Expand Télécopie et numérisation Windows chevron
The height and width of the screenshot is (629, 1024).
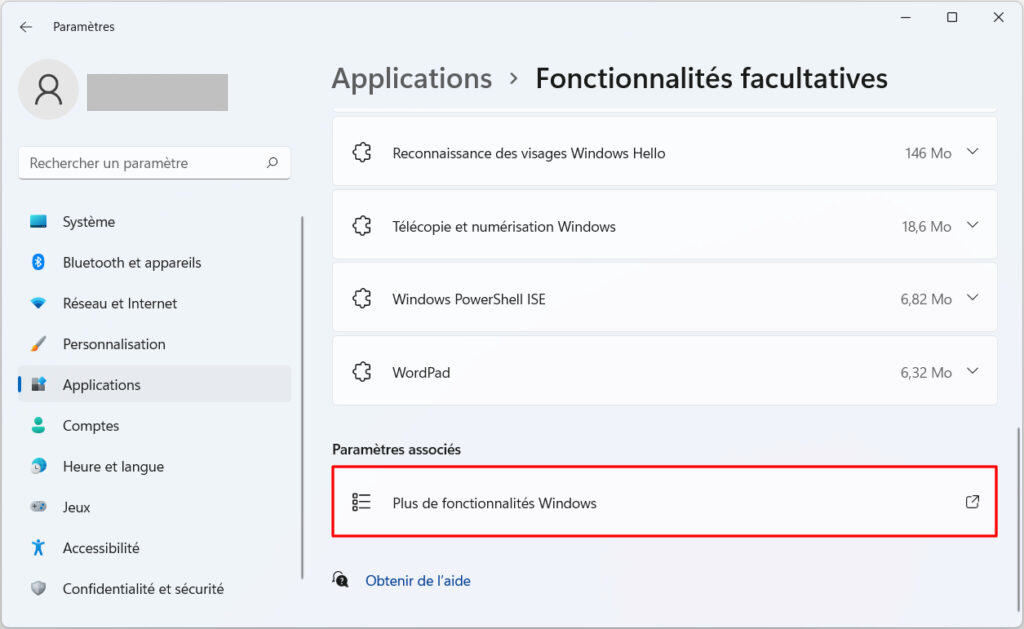click(972, 225)
